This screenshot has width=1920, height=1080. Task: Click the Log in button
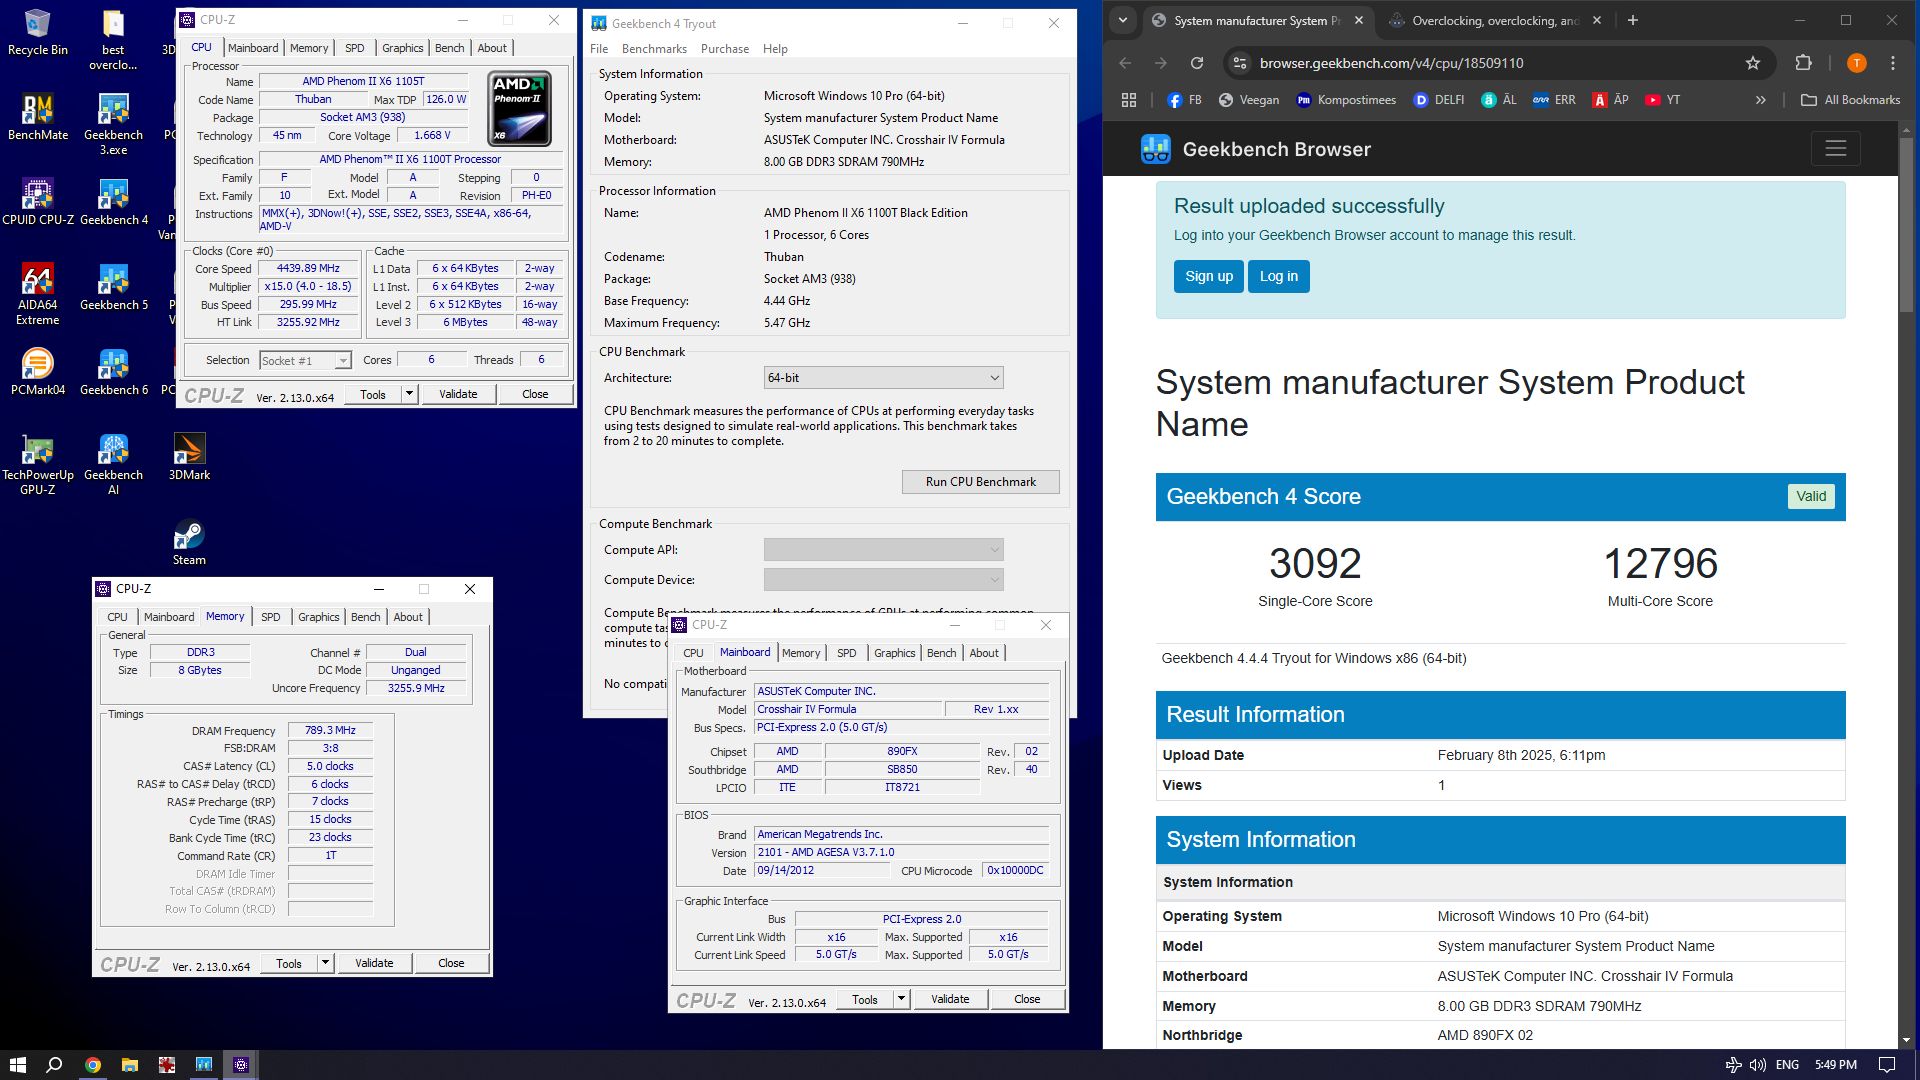pyautogui.click(x=1278, y=277)
